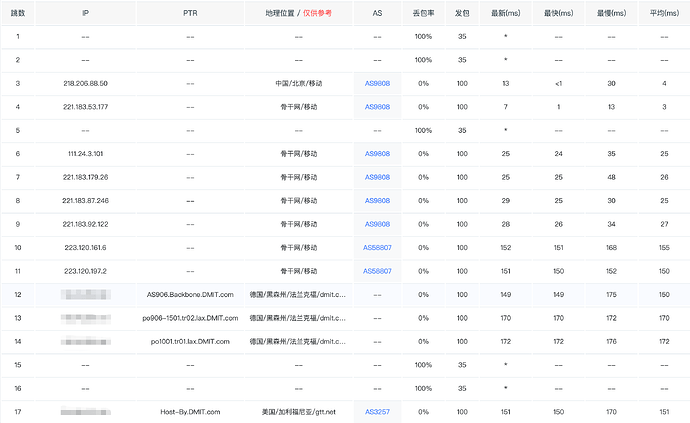Click blurred IP cell in hop 12

click(x=85, y=294)
